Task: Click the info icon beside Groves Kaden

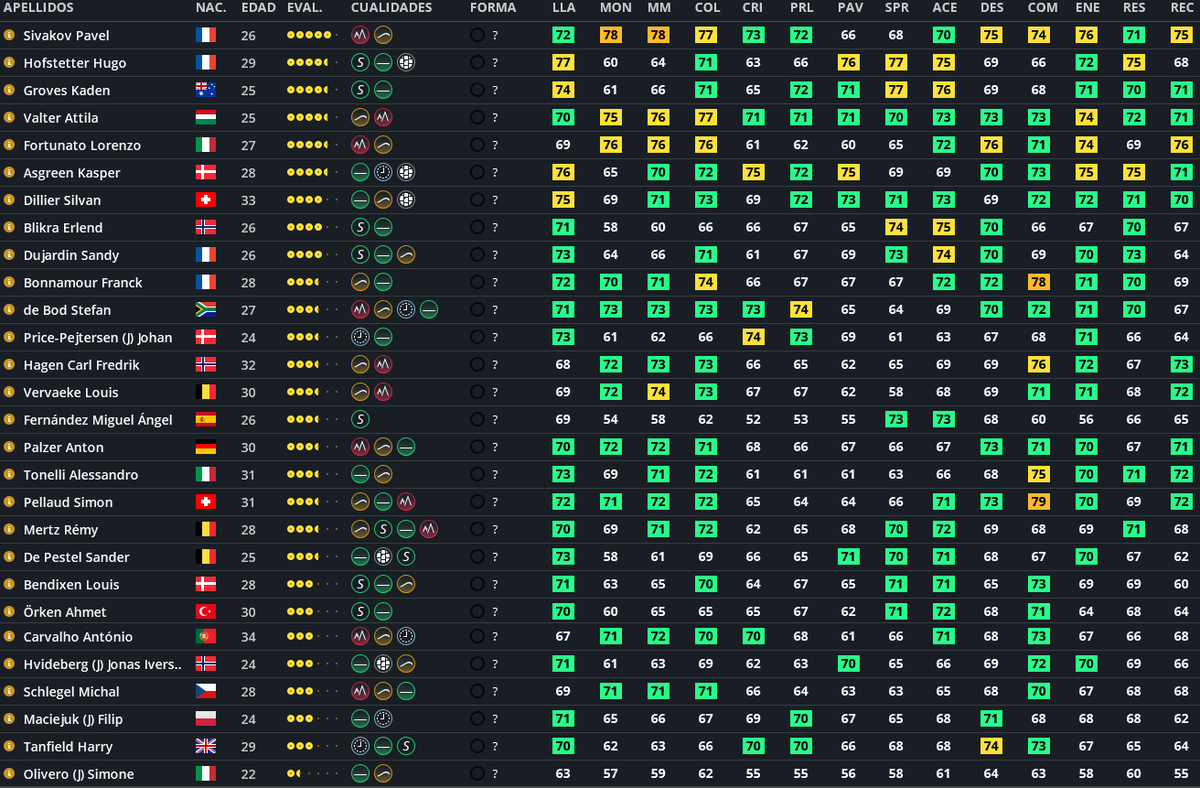Action: [9, 90]
